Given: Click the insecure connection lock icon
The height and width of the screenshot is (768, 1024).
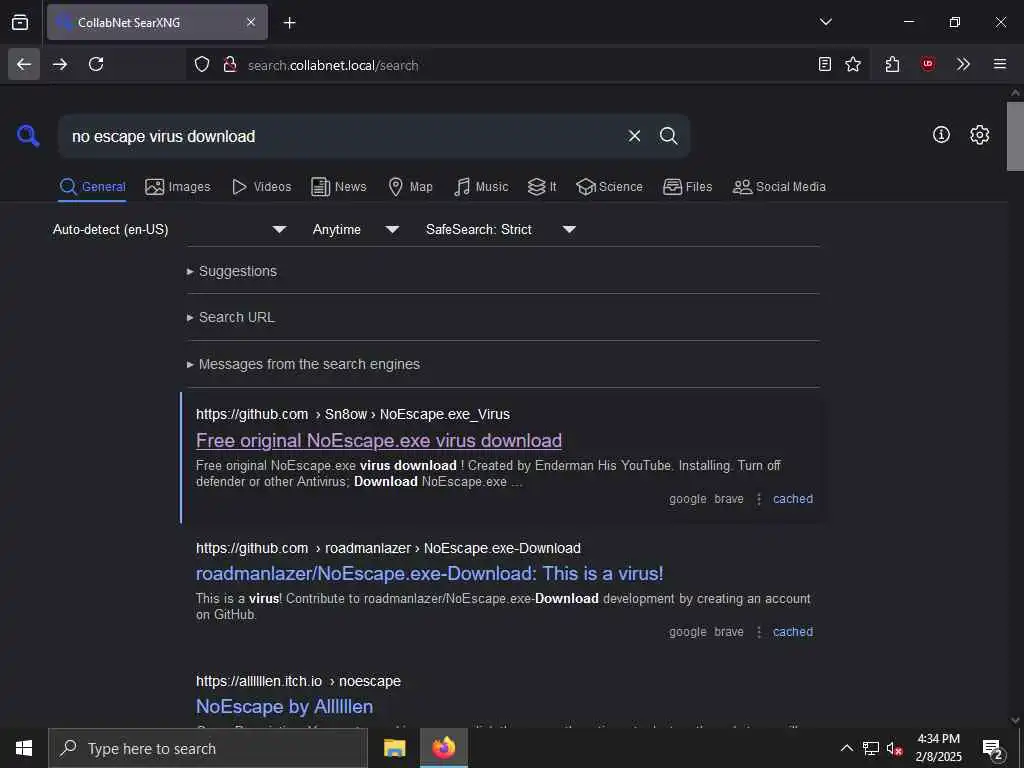Looking at the screenshot, I should pyautogui.click(x=229, y=65).
